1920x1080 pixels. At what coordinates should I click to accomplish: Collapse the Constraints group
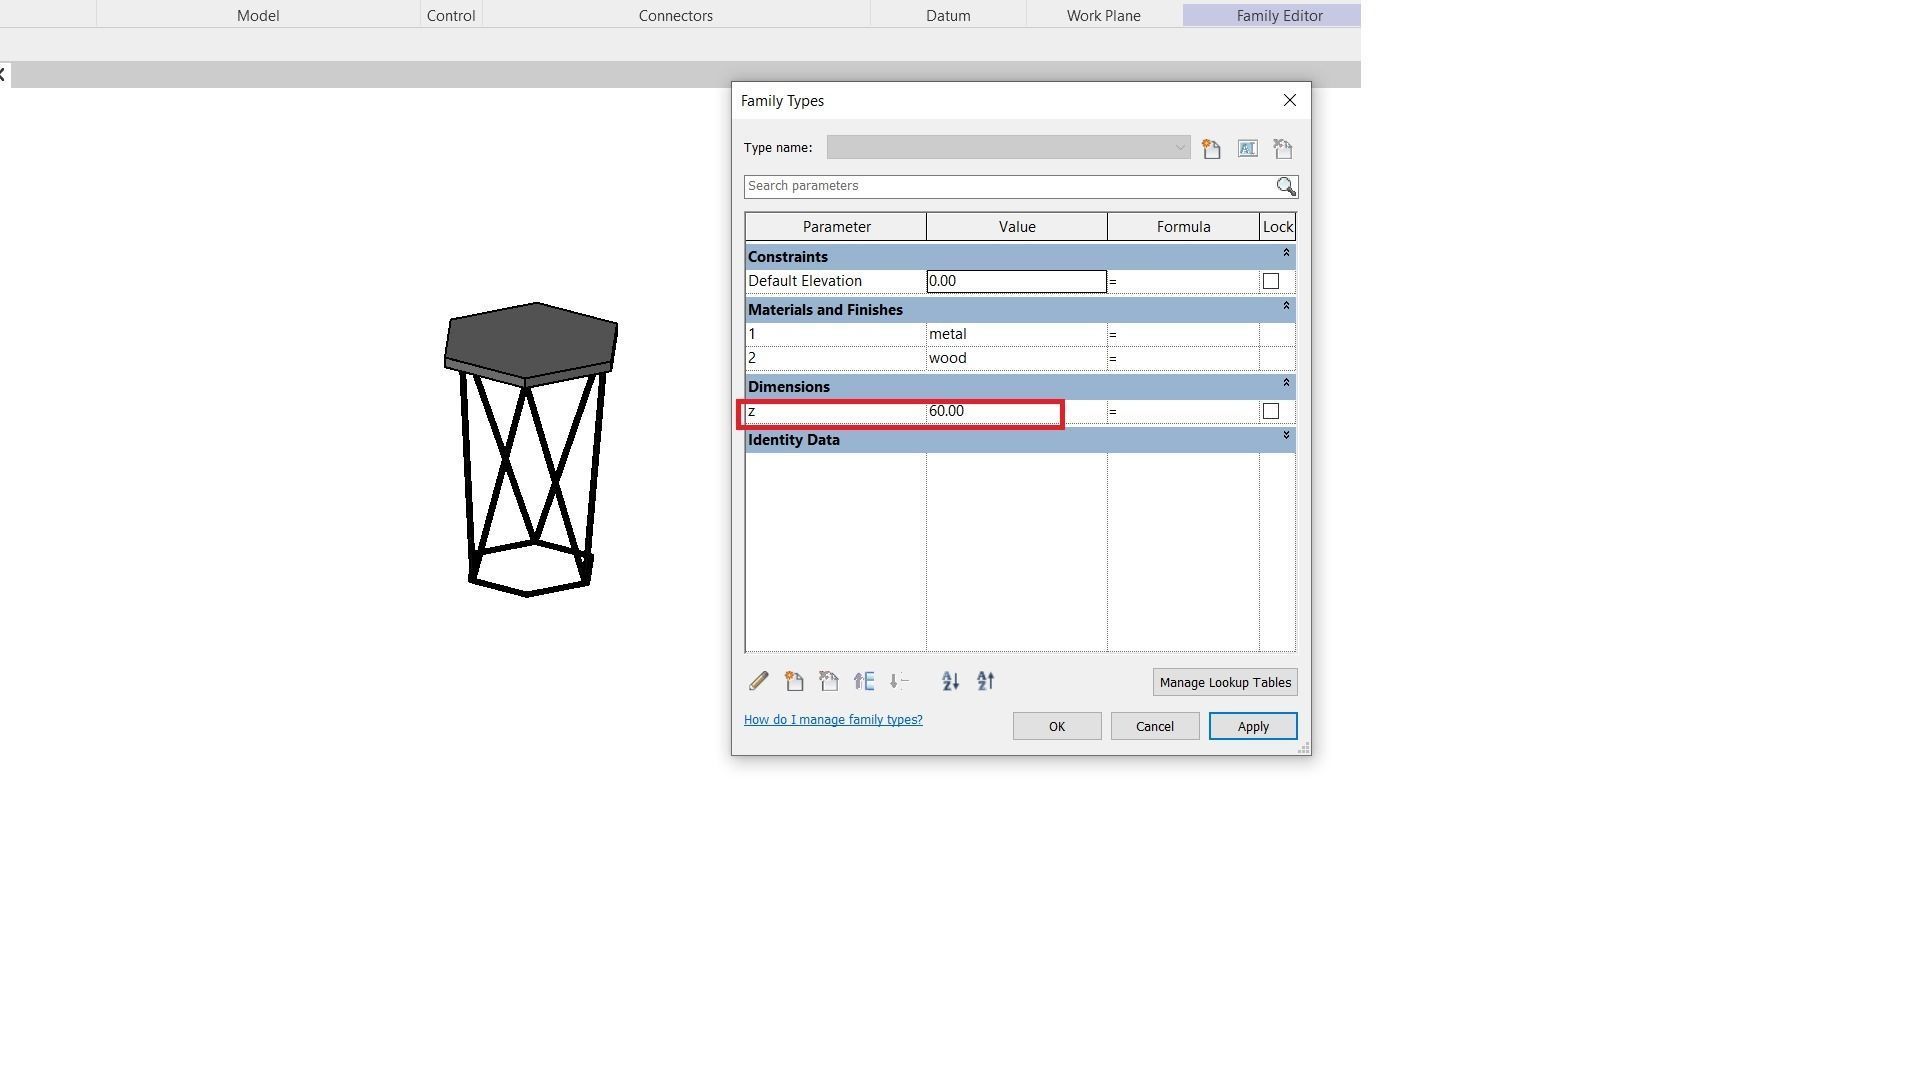[x=1286, y=254]
